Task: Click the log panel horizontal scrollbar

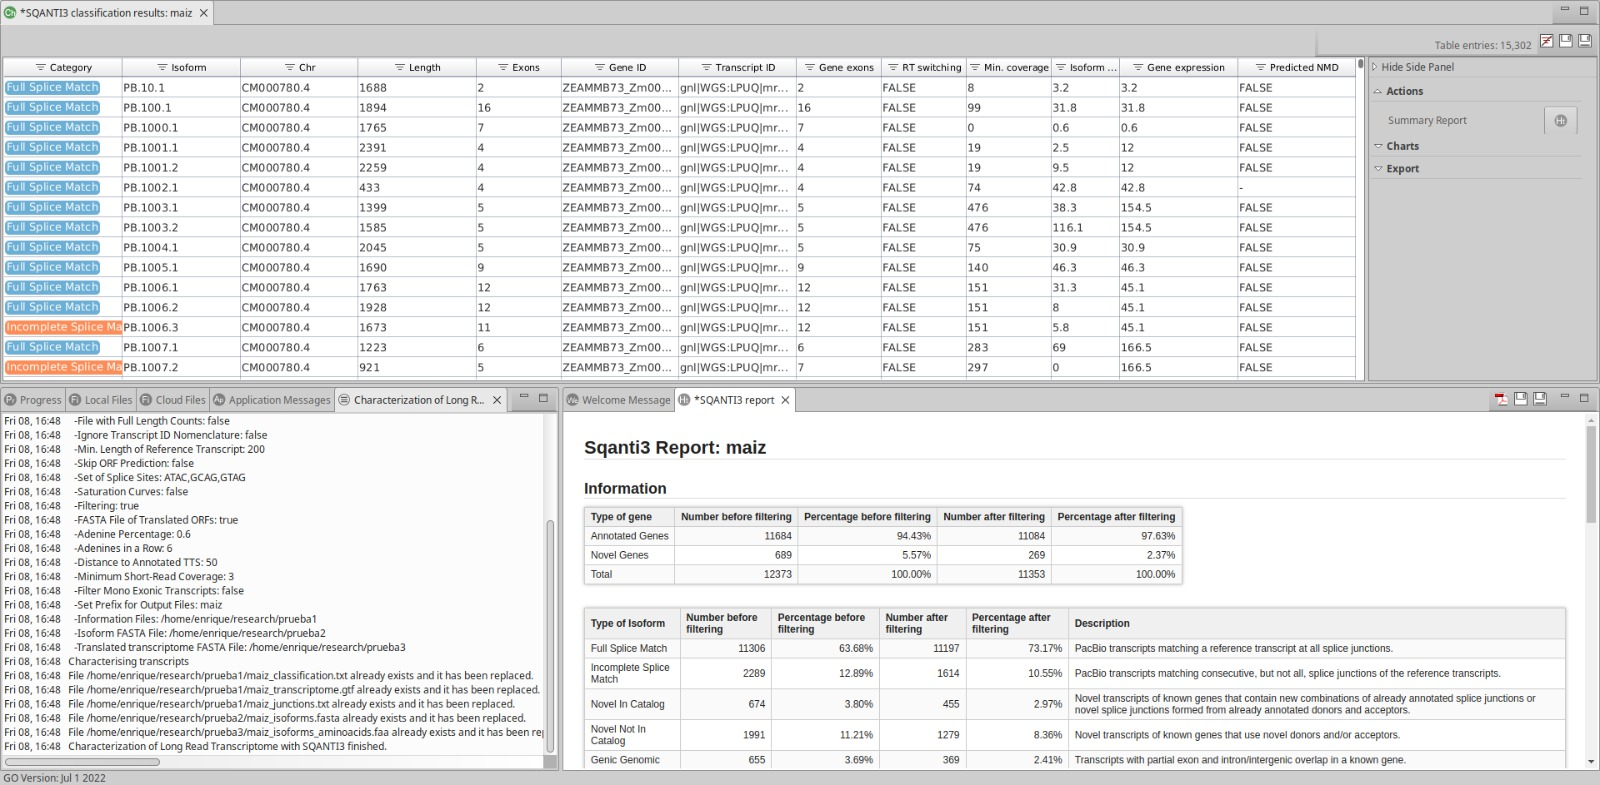Action: pyautogui.click(x=82, y=762)
